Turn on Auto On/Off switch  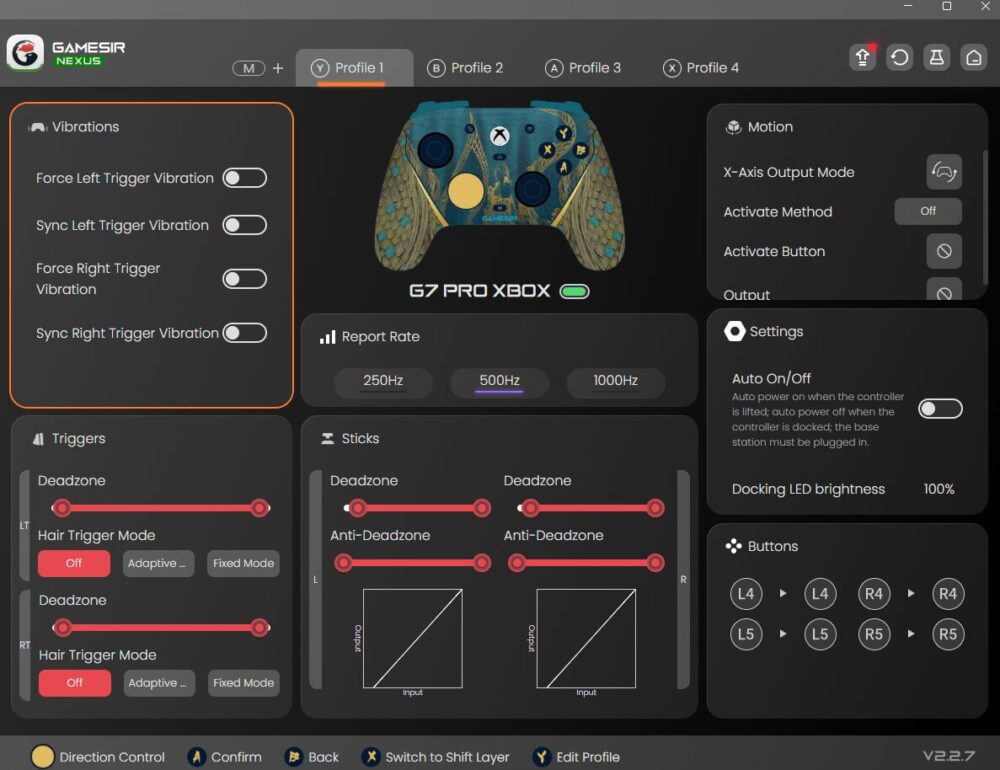(940, 408)
